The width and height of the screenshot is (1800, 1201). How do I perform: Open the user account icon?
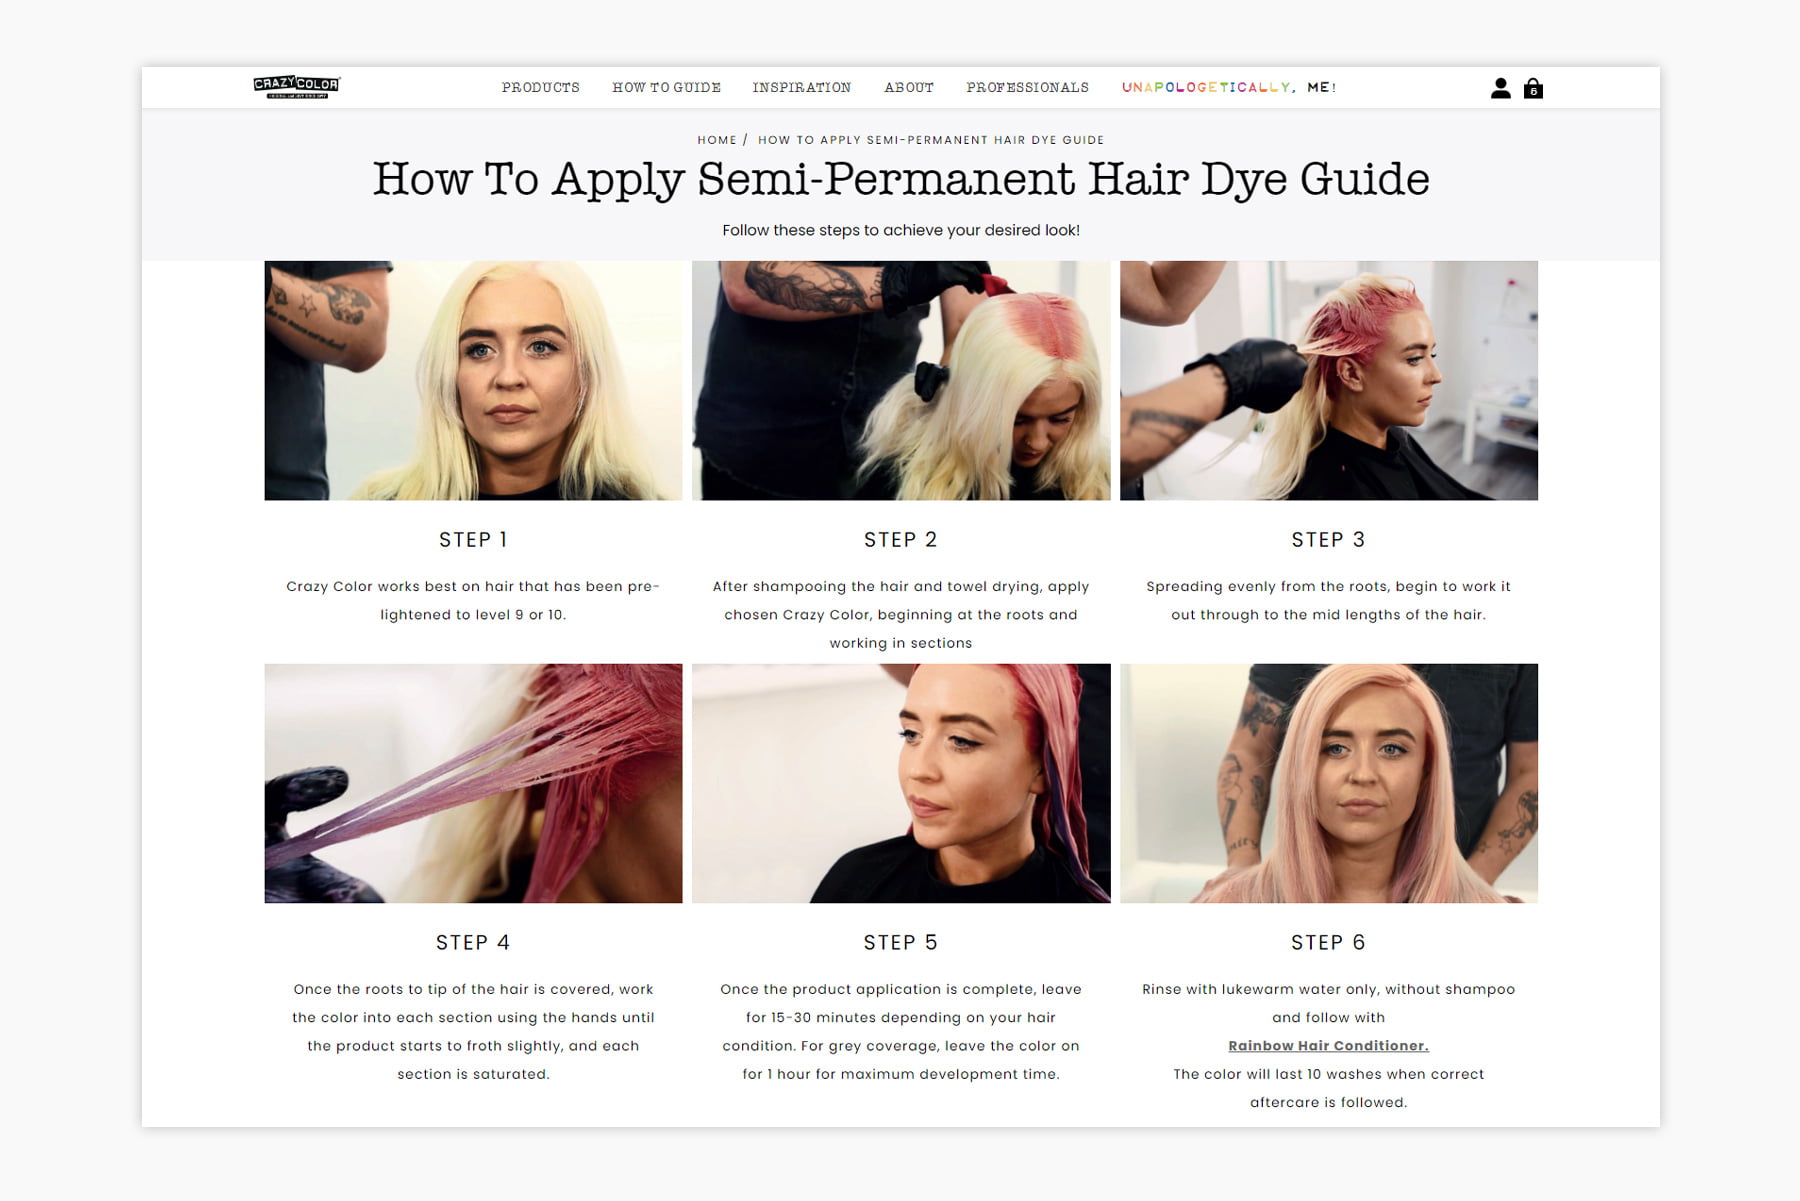coord(1500,88)
